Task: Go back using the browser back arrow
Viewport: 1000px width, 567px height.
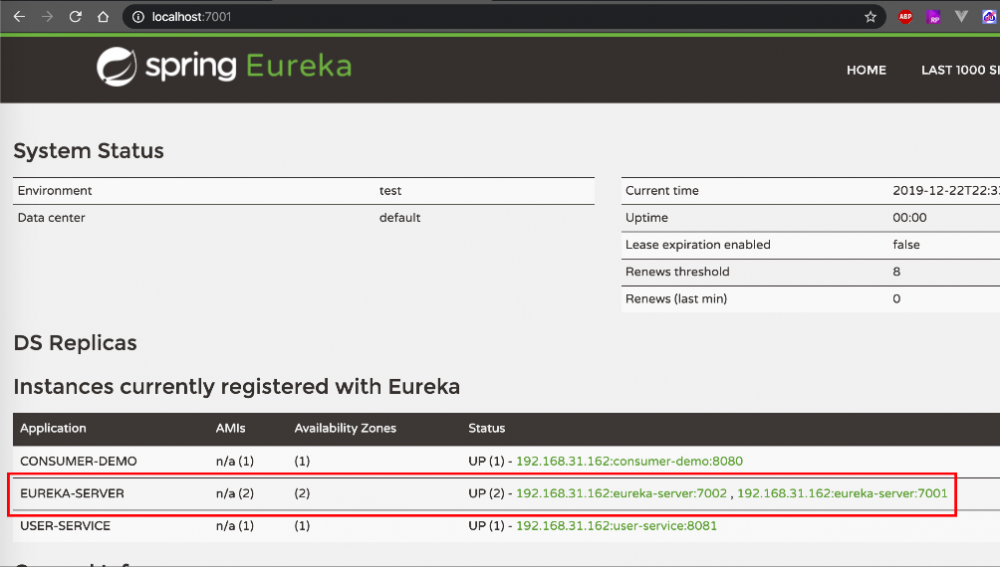Action: coord(19,17)
